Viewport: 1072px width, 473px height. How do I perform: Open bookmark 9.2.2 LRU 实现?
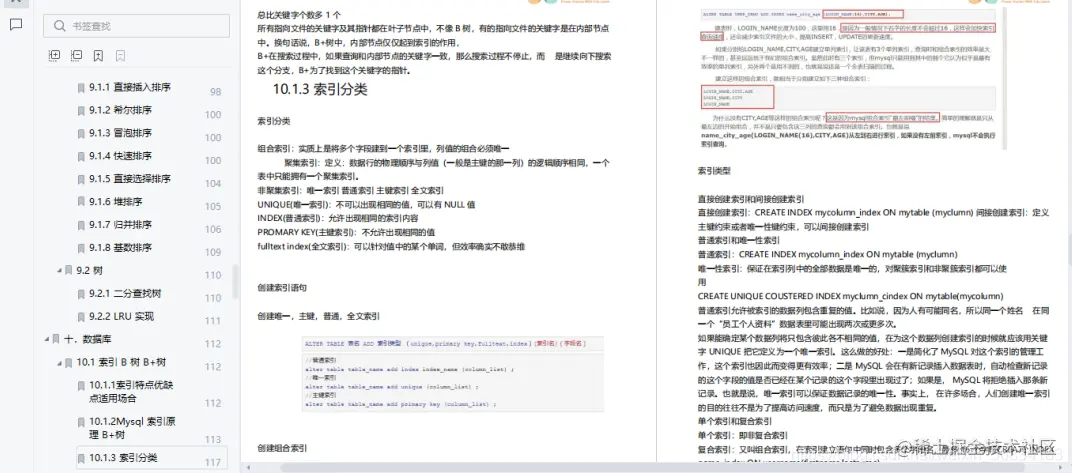click(x=122, y=316)
